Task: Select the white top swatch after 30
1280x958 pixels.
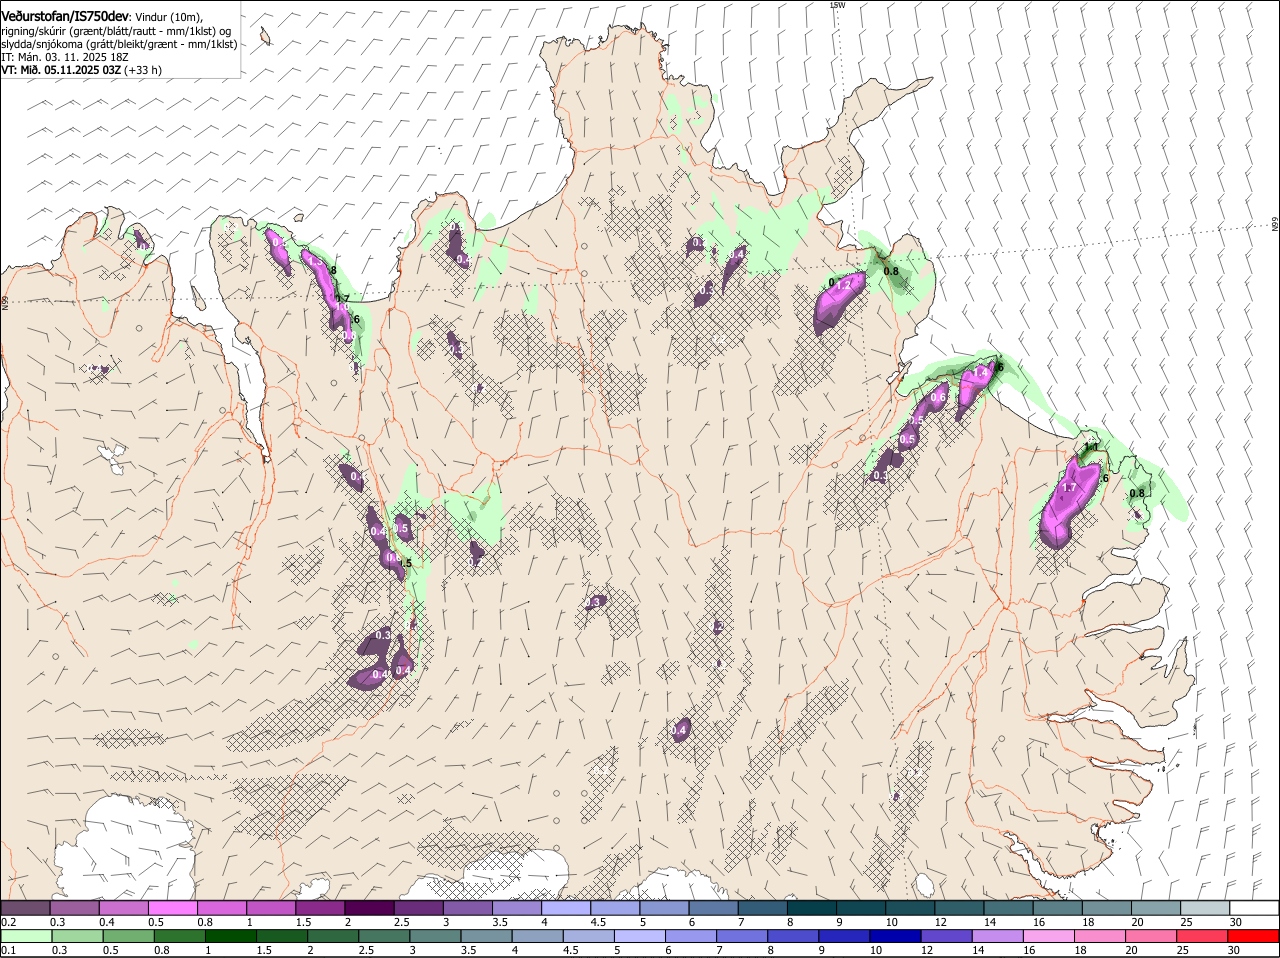Action: click(x=1254, y=908)
